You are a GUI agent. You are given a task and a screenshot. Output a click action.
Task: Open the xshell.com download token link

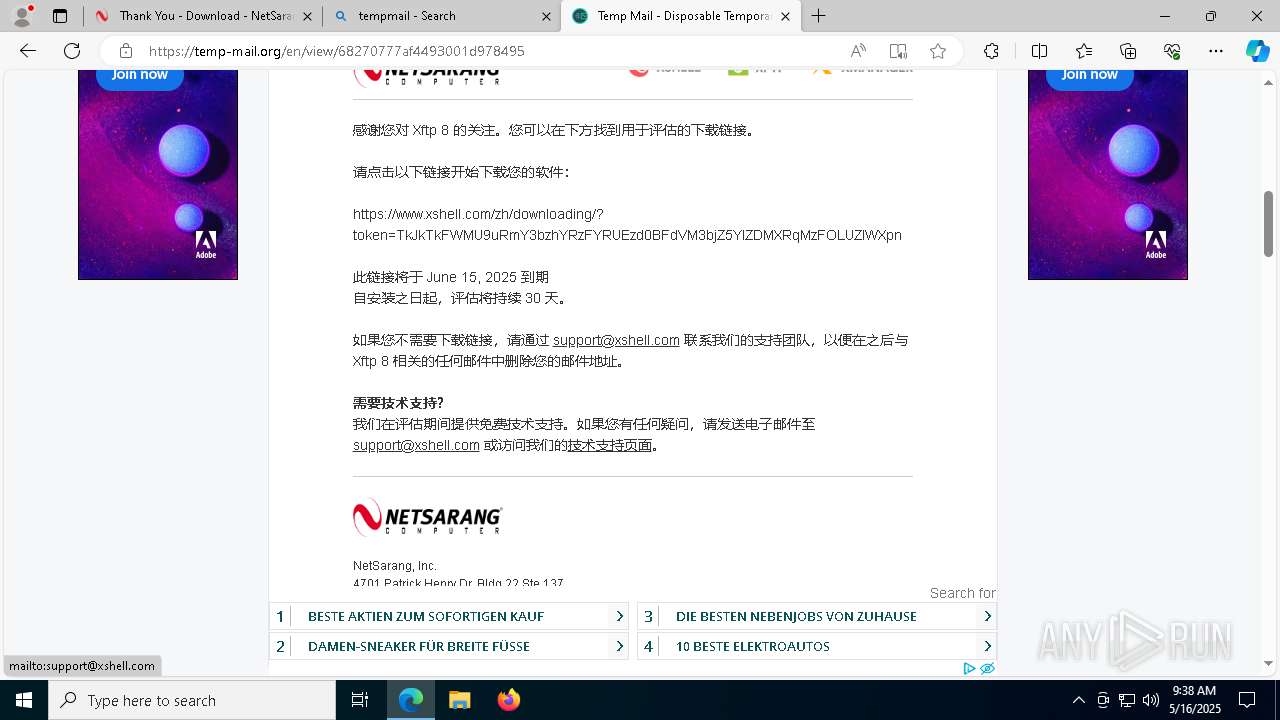[627, 225]
